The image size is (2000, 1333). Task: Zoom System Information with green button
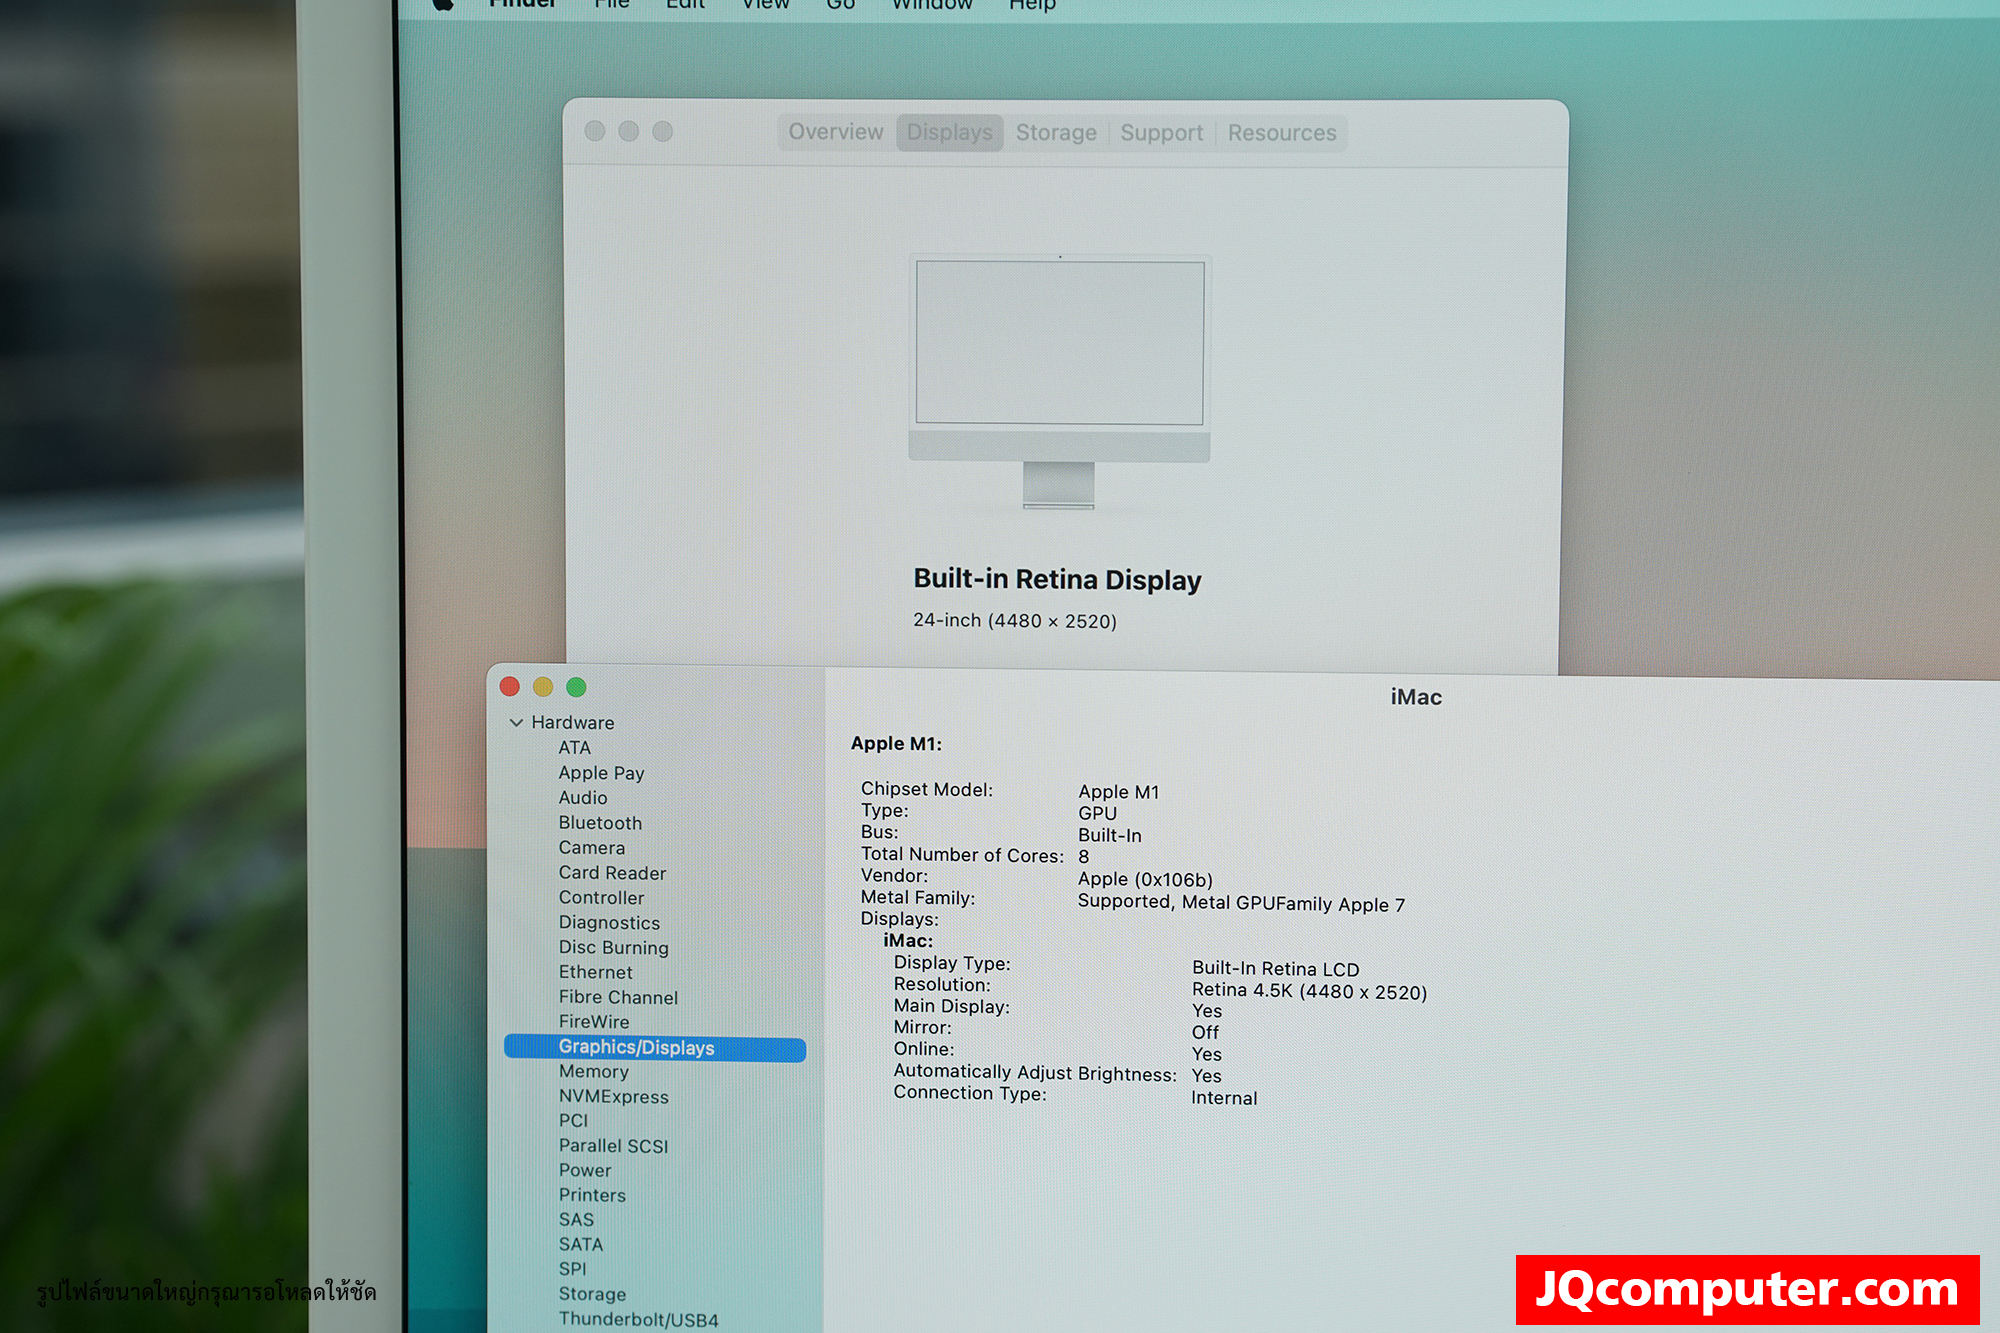[576, 687]
